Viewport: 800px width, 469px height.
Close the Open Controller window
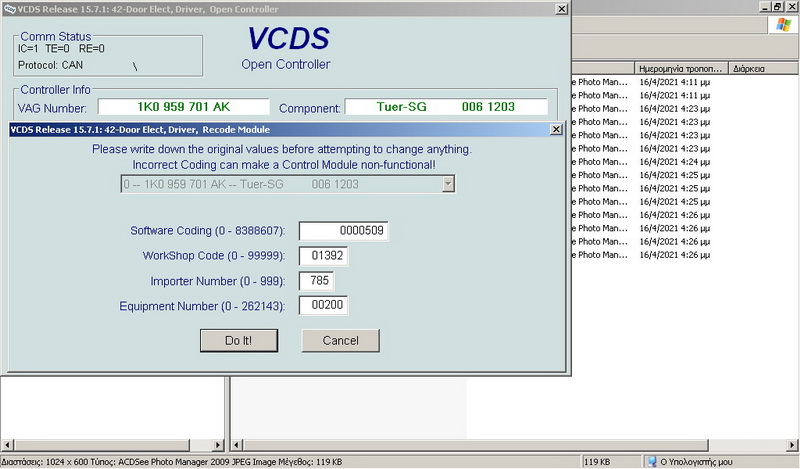(x=561, y=9)
